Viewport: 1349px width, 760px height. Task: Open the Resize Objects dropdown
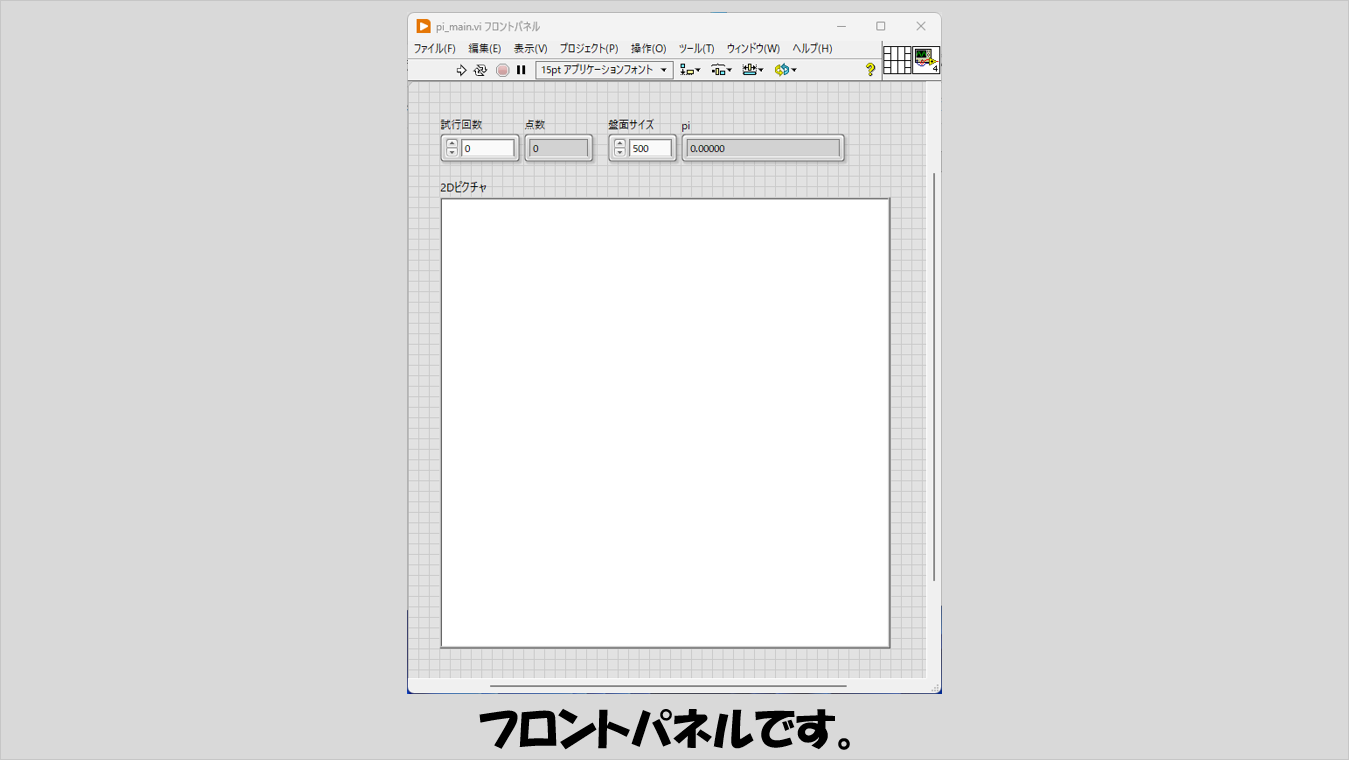pos(752,70)
